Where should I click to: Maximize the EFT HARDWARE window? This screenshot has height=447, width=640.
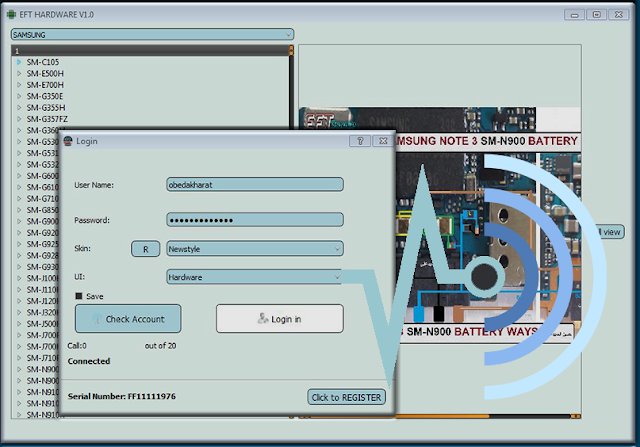pyautogui.click(x=597, y=15)
